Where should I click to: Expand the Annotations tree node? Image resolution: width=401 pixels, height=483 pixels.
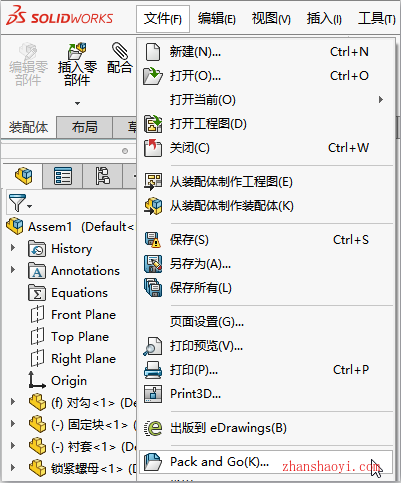coord(13,269)
